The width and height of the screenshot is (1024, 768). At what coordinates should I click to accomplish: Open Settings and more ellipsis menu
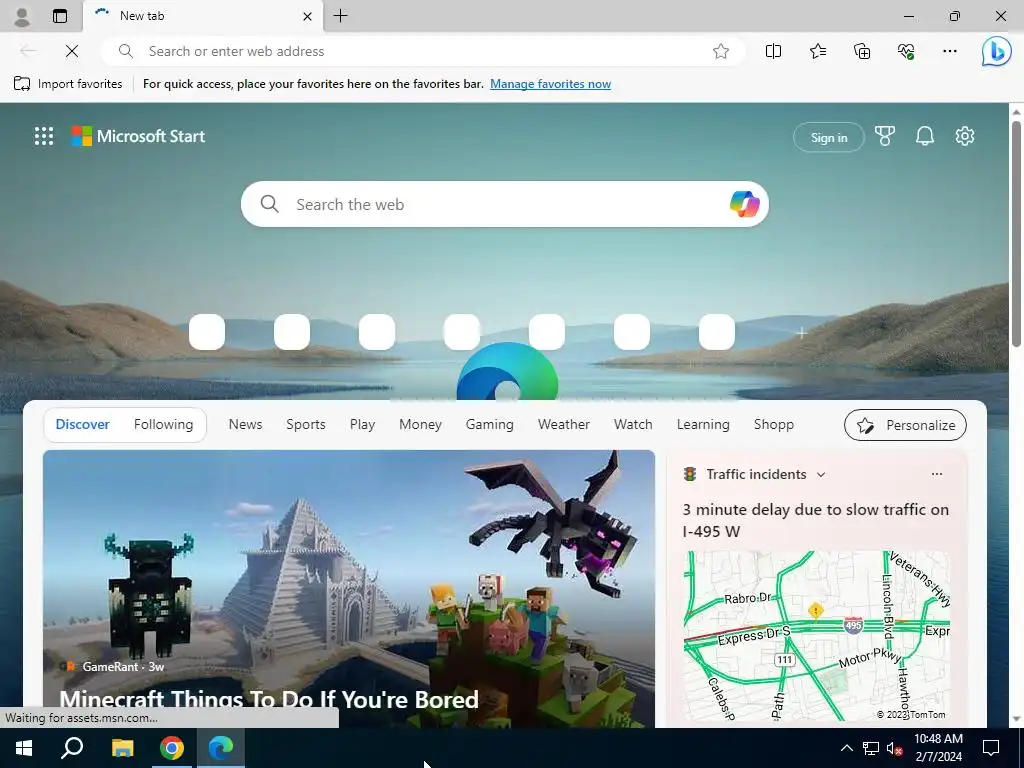pyautogui.click(x=950, y=51)
